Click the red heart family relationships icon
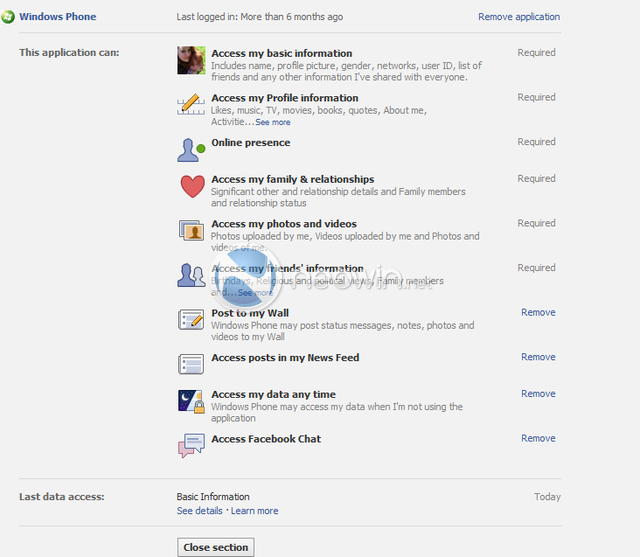This screenshot has height=557, width=640. [x=192, y=186]
